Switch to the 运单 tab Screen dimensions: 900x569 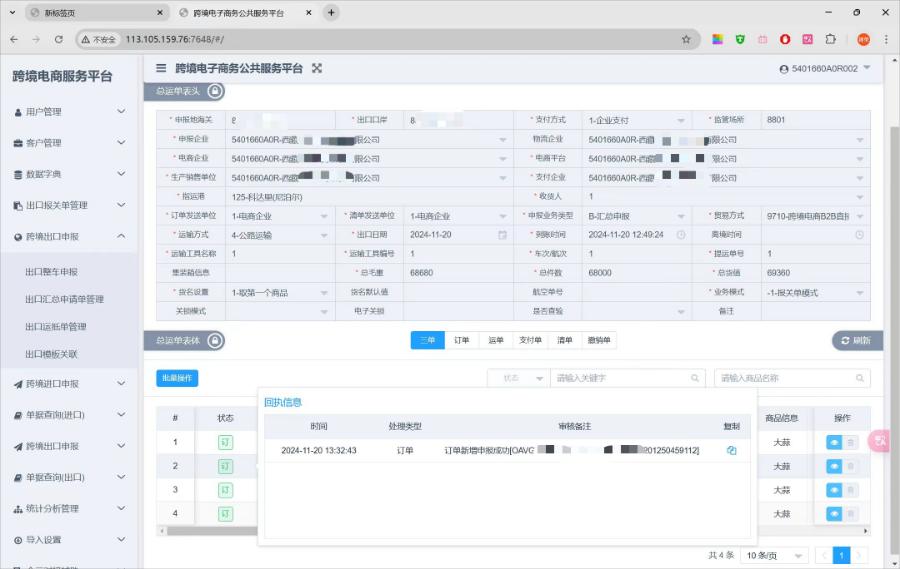coord(496,340)
